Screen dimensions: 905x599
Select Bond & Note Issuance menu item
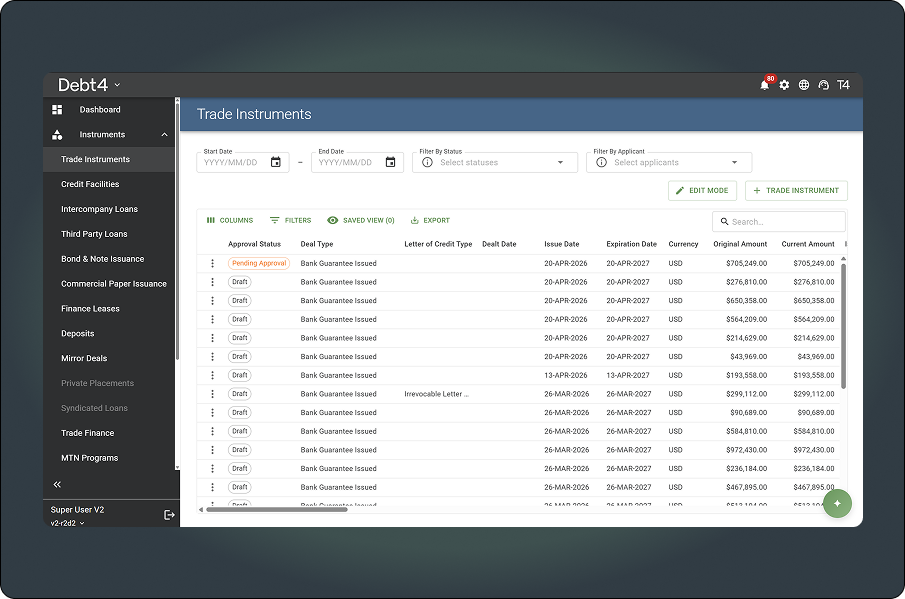tap(103, 259)
